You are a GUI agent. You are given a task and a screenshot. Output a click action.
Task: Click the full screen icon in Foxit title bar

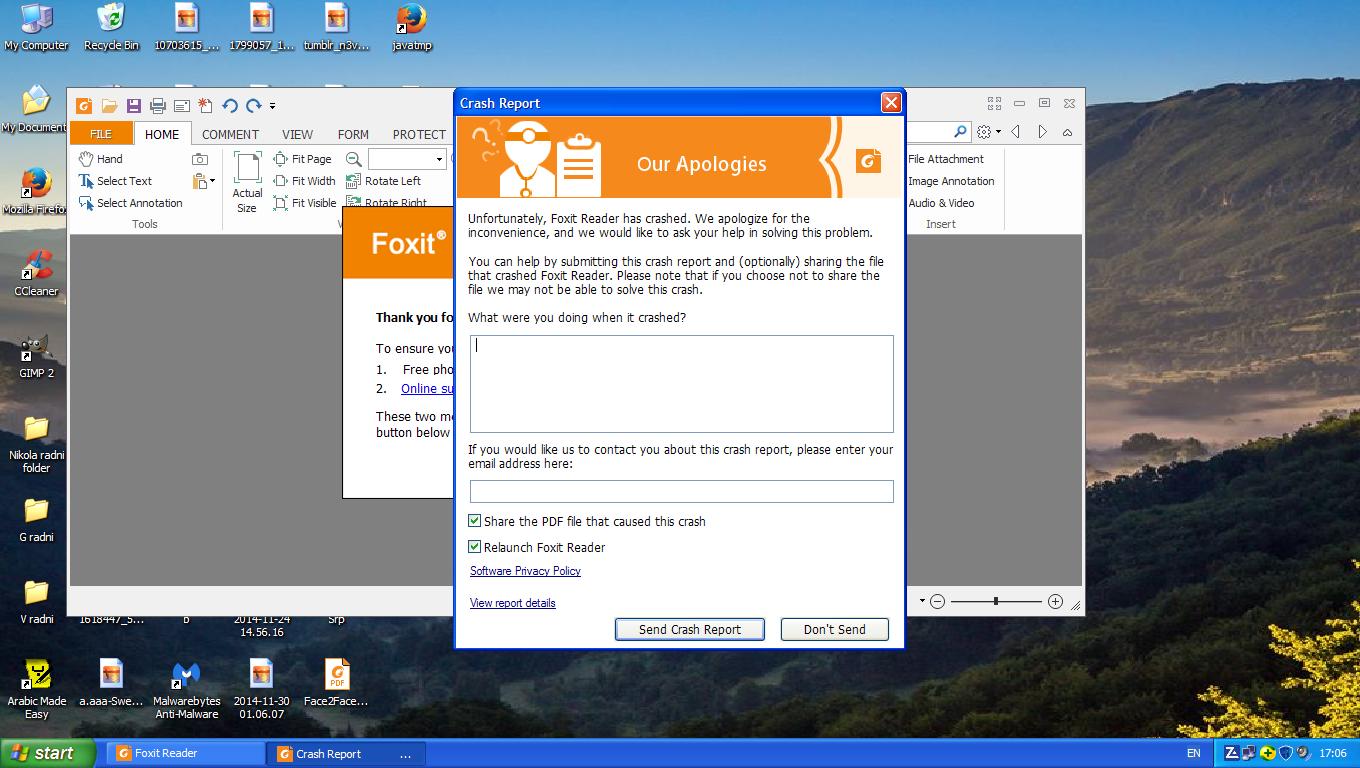(x=994, y=103)
